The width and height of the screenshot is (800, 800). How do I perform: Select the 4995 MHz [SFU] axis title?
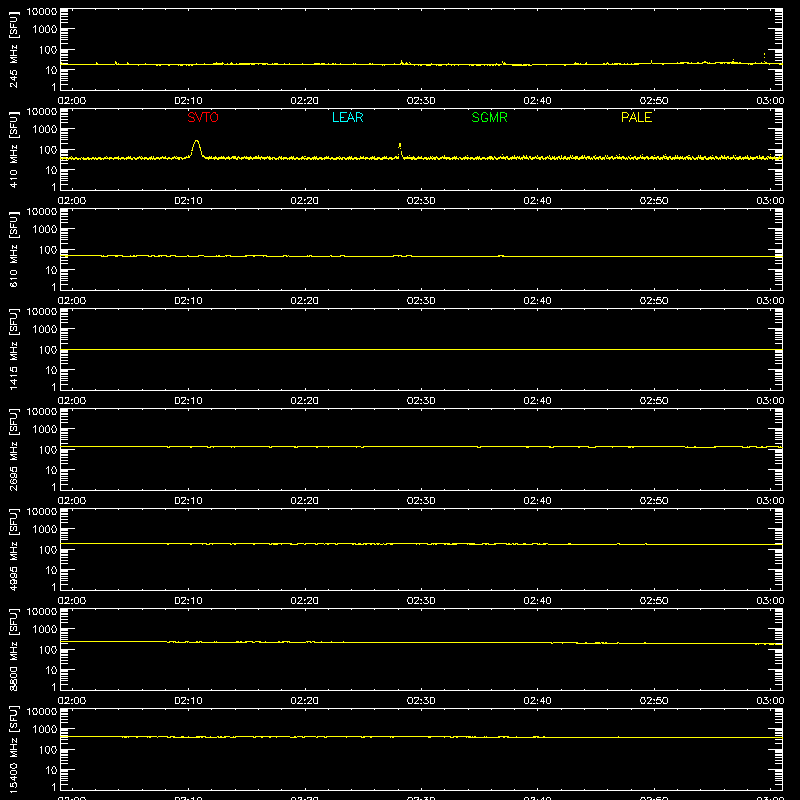point(14,549)
